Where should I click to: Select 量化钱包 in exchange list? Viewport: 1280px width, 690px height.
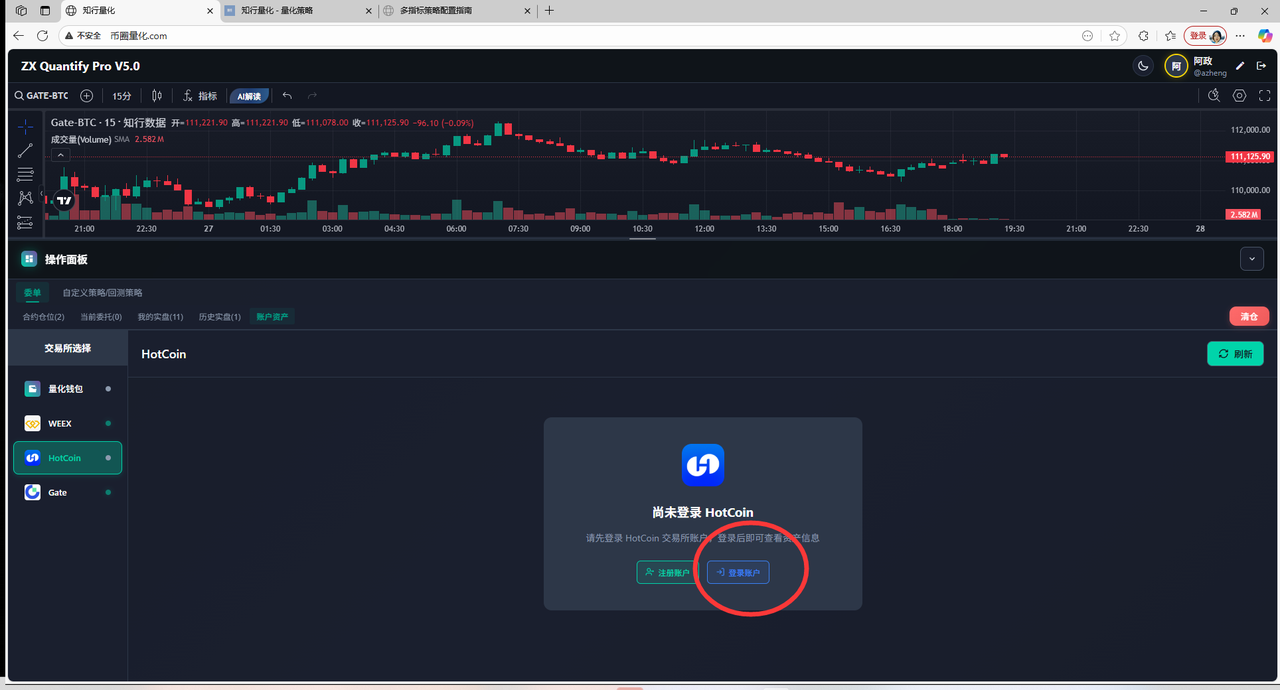[67, 388]
